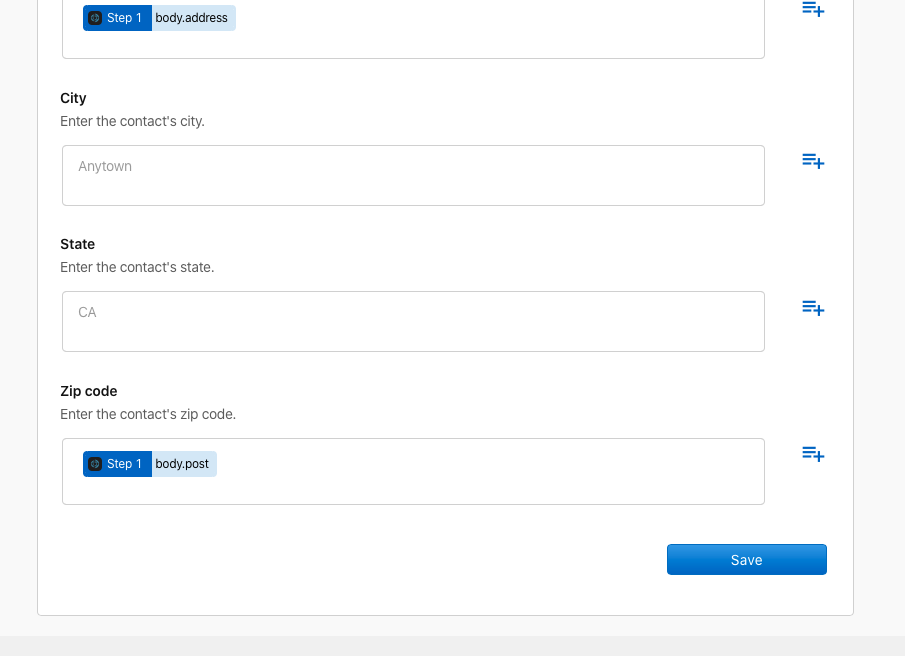This screenshot has height=656, width=905.
Task: Select the body.post mapped data pill
Action: click(x=183, y=464)
